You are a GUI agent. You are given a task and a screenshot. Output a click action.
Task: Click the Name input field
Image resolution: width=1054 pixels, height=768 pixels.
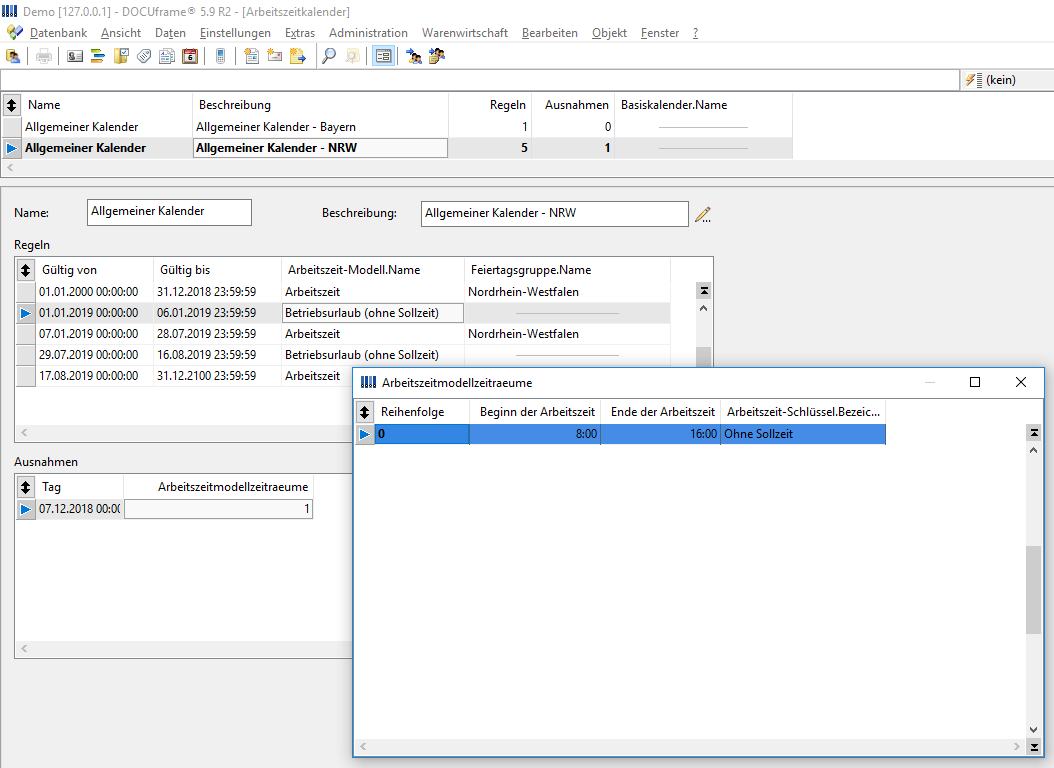point(169,212)
